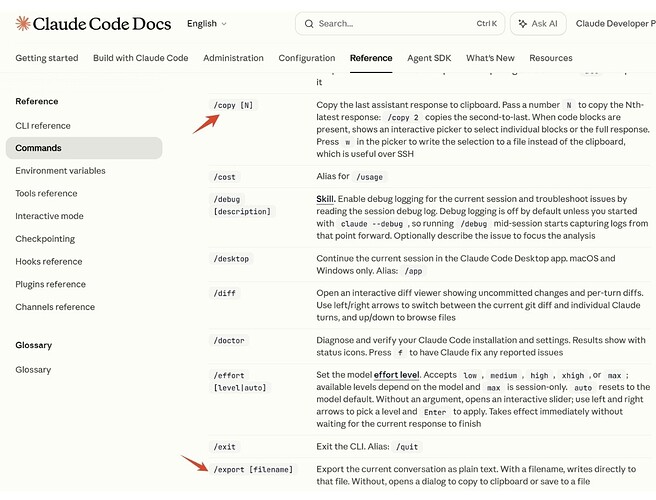Open Tools reference in the sidebar
Image resolution: width=656 pixels, height=500 pixels.
click(x=46, y=193)
